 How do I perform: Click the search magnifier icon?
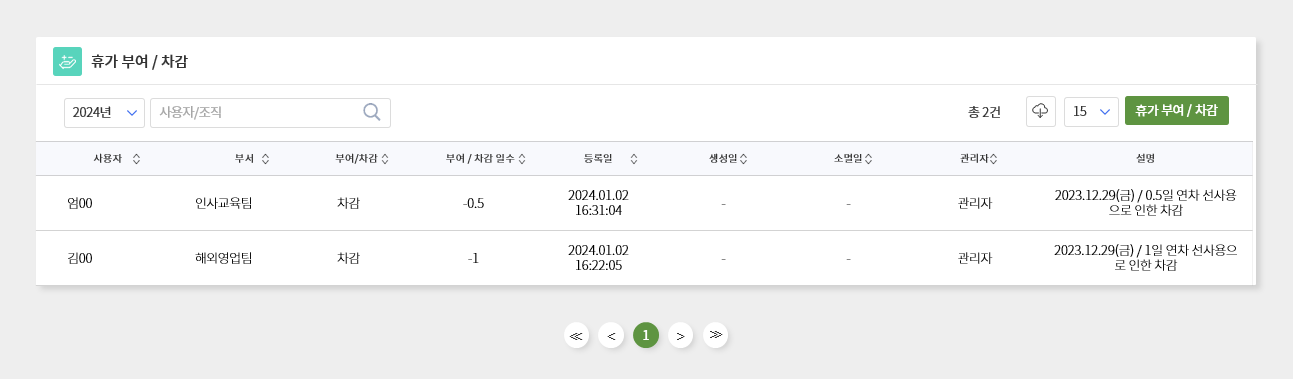click(x=372, y=112)
